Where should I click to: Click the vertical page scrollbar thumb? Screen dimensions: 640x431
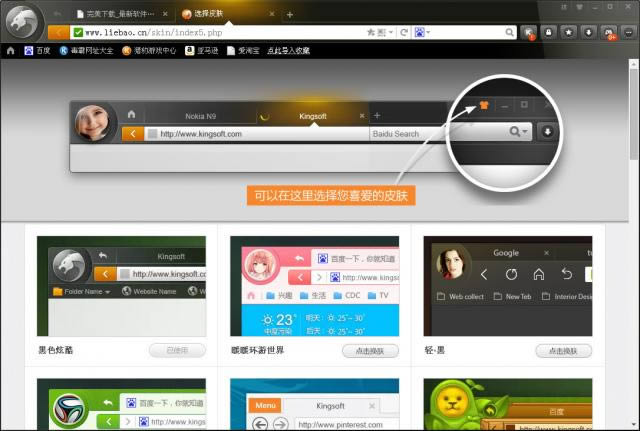coord(633,114)
